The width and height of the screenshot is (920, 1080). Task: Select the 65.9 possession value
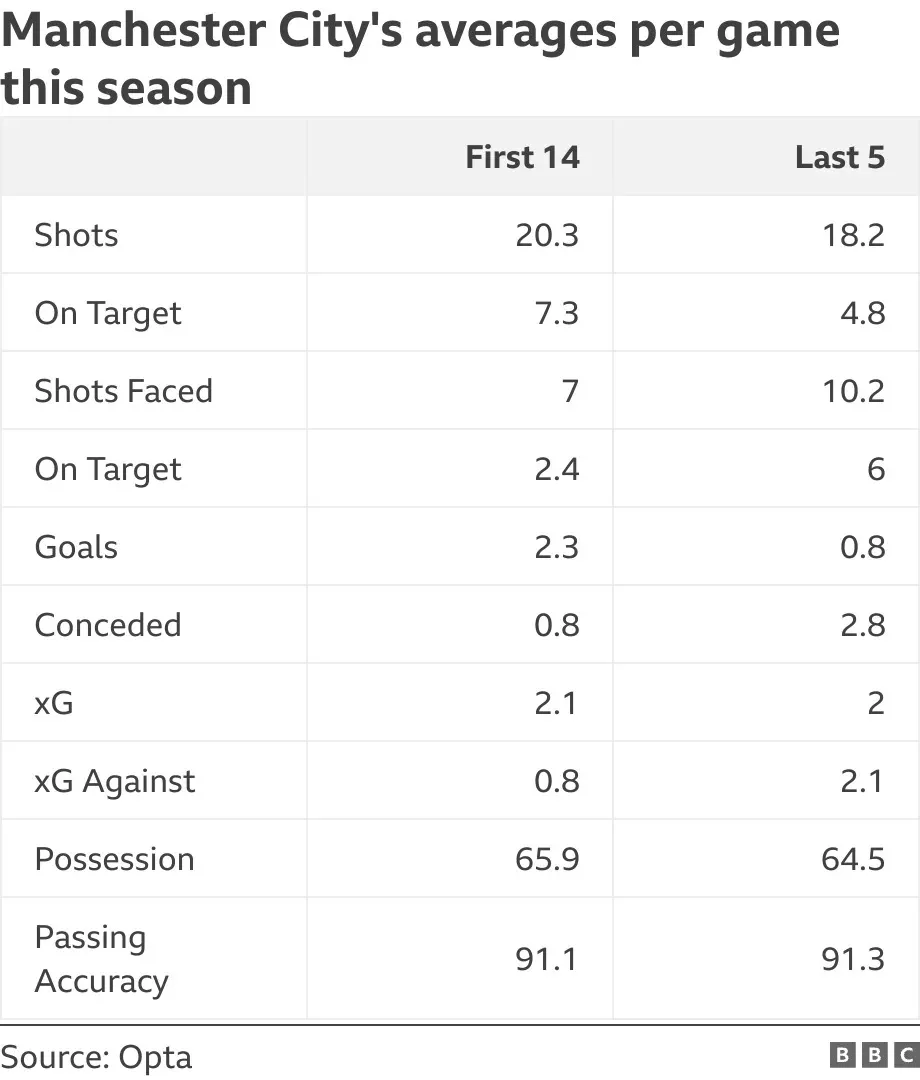click(547, 859)
